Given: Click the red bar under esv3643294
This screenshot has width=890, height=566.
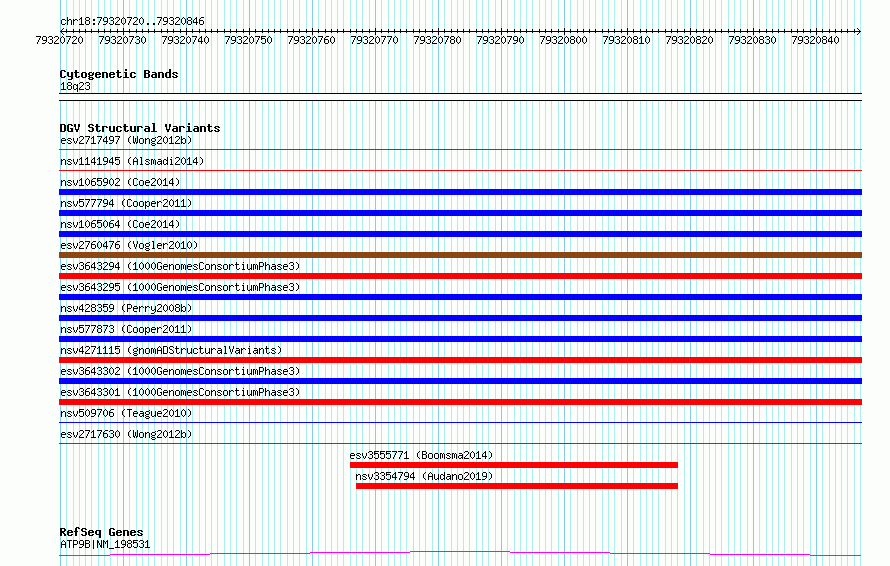Looking at the screenshot, I should click(460, 276).
